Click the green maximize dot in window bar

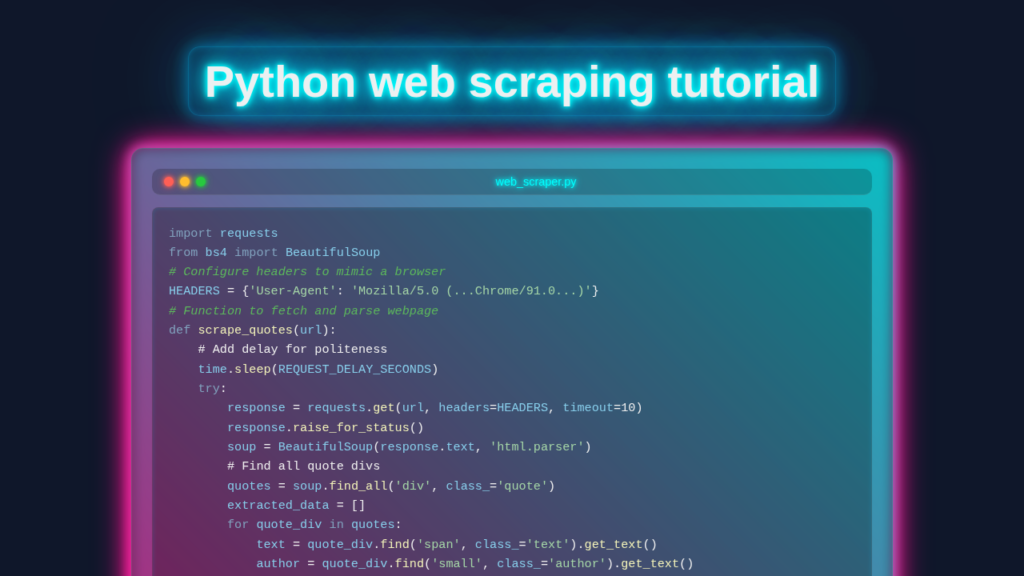pos(201,182)
